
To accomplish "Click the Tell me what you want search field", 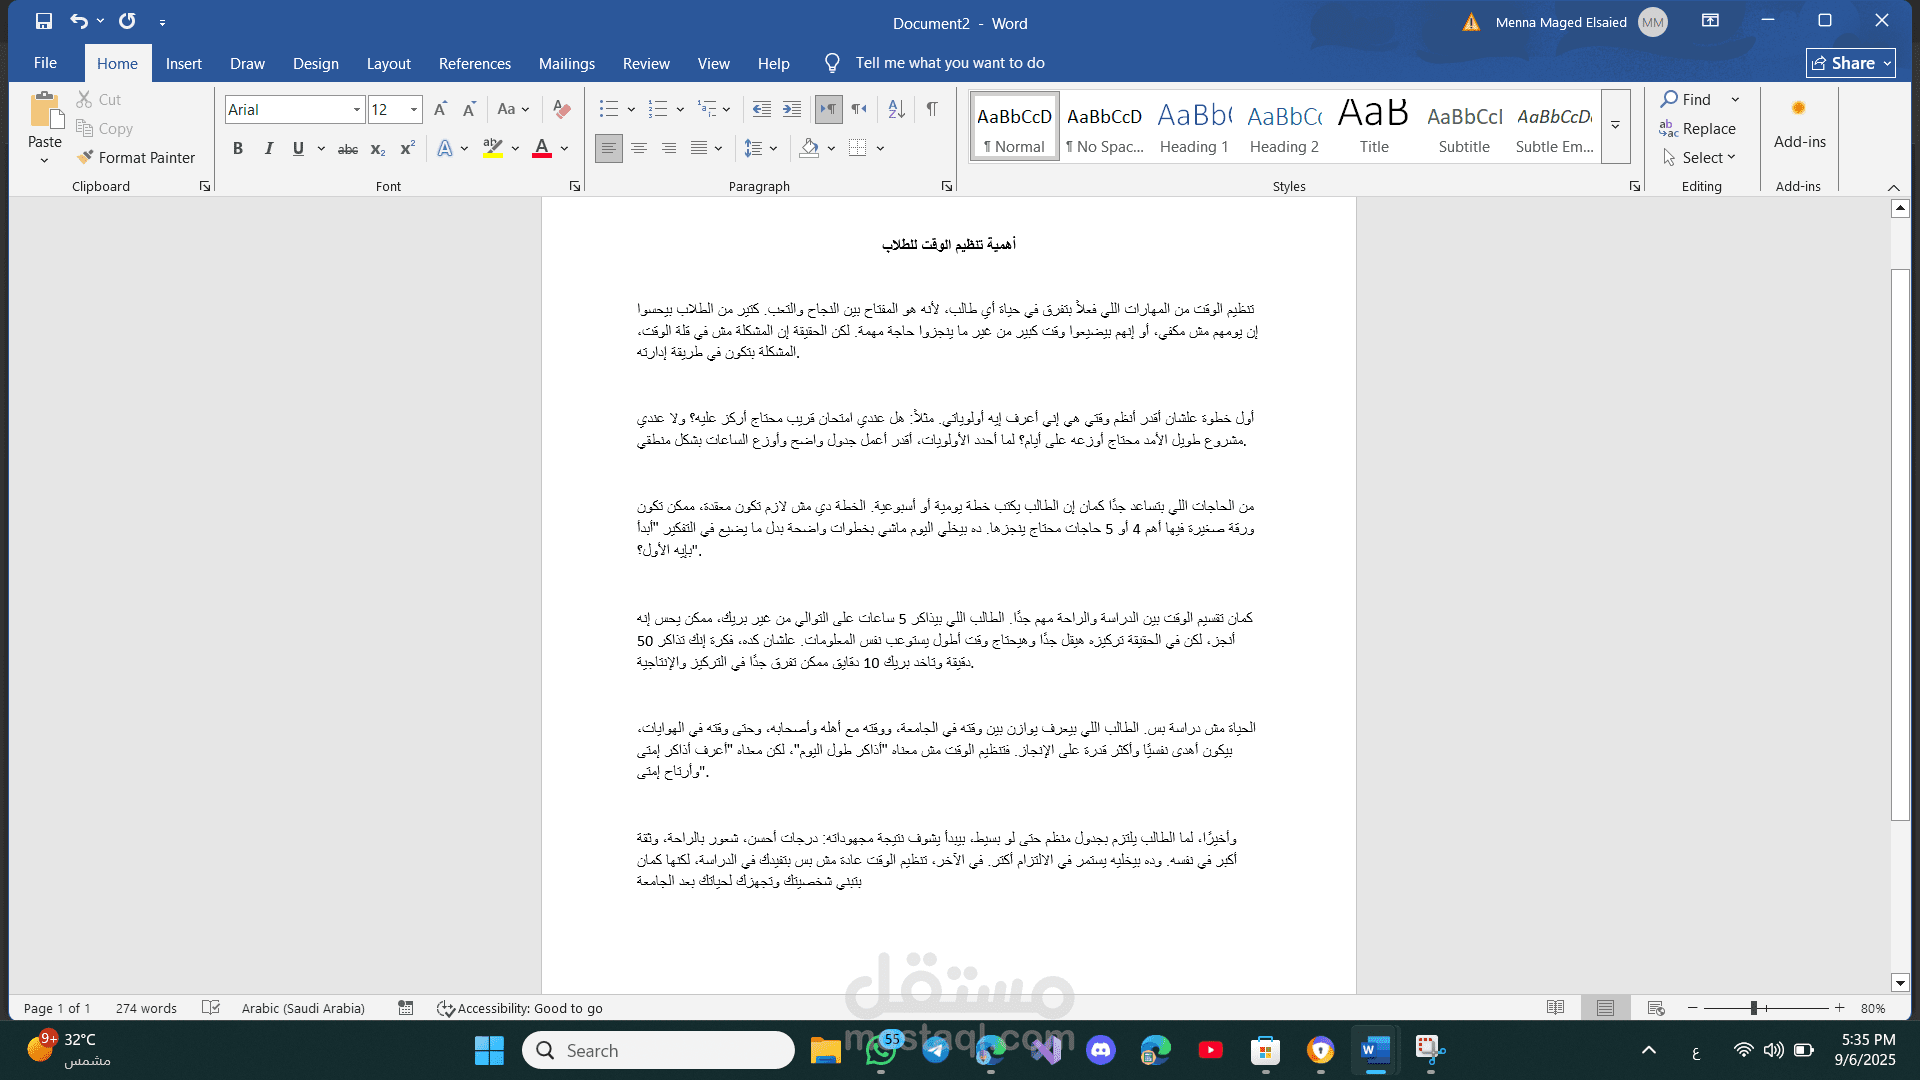I will coord(949,63).
